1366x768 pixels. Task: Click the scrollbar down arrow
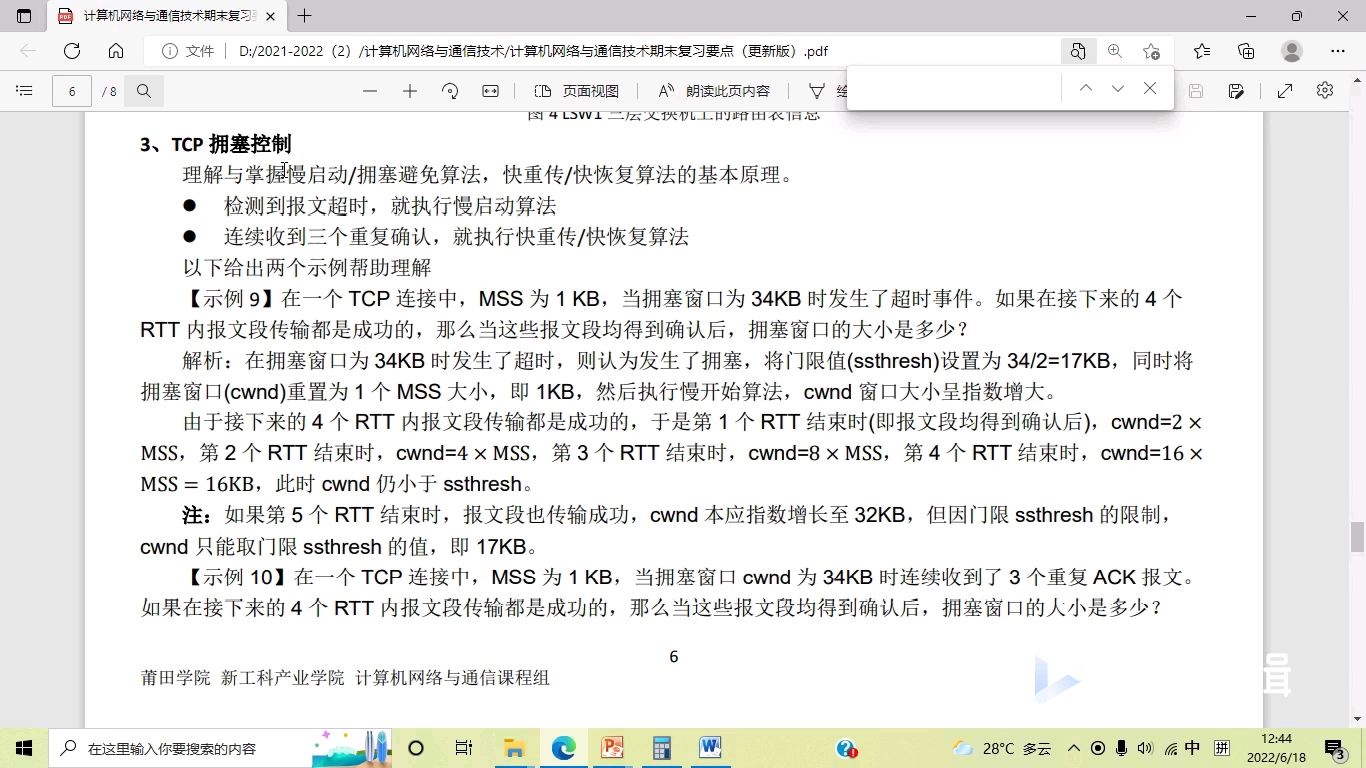[x=1357, y=719]
